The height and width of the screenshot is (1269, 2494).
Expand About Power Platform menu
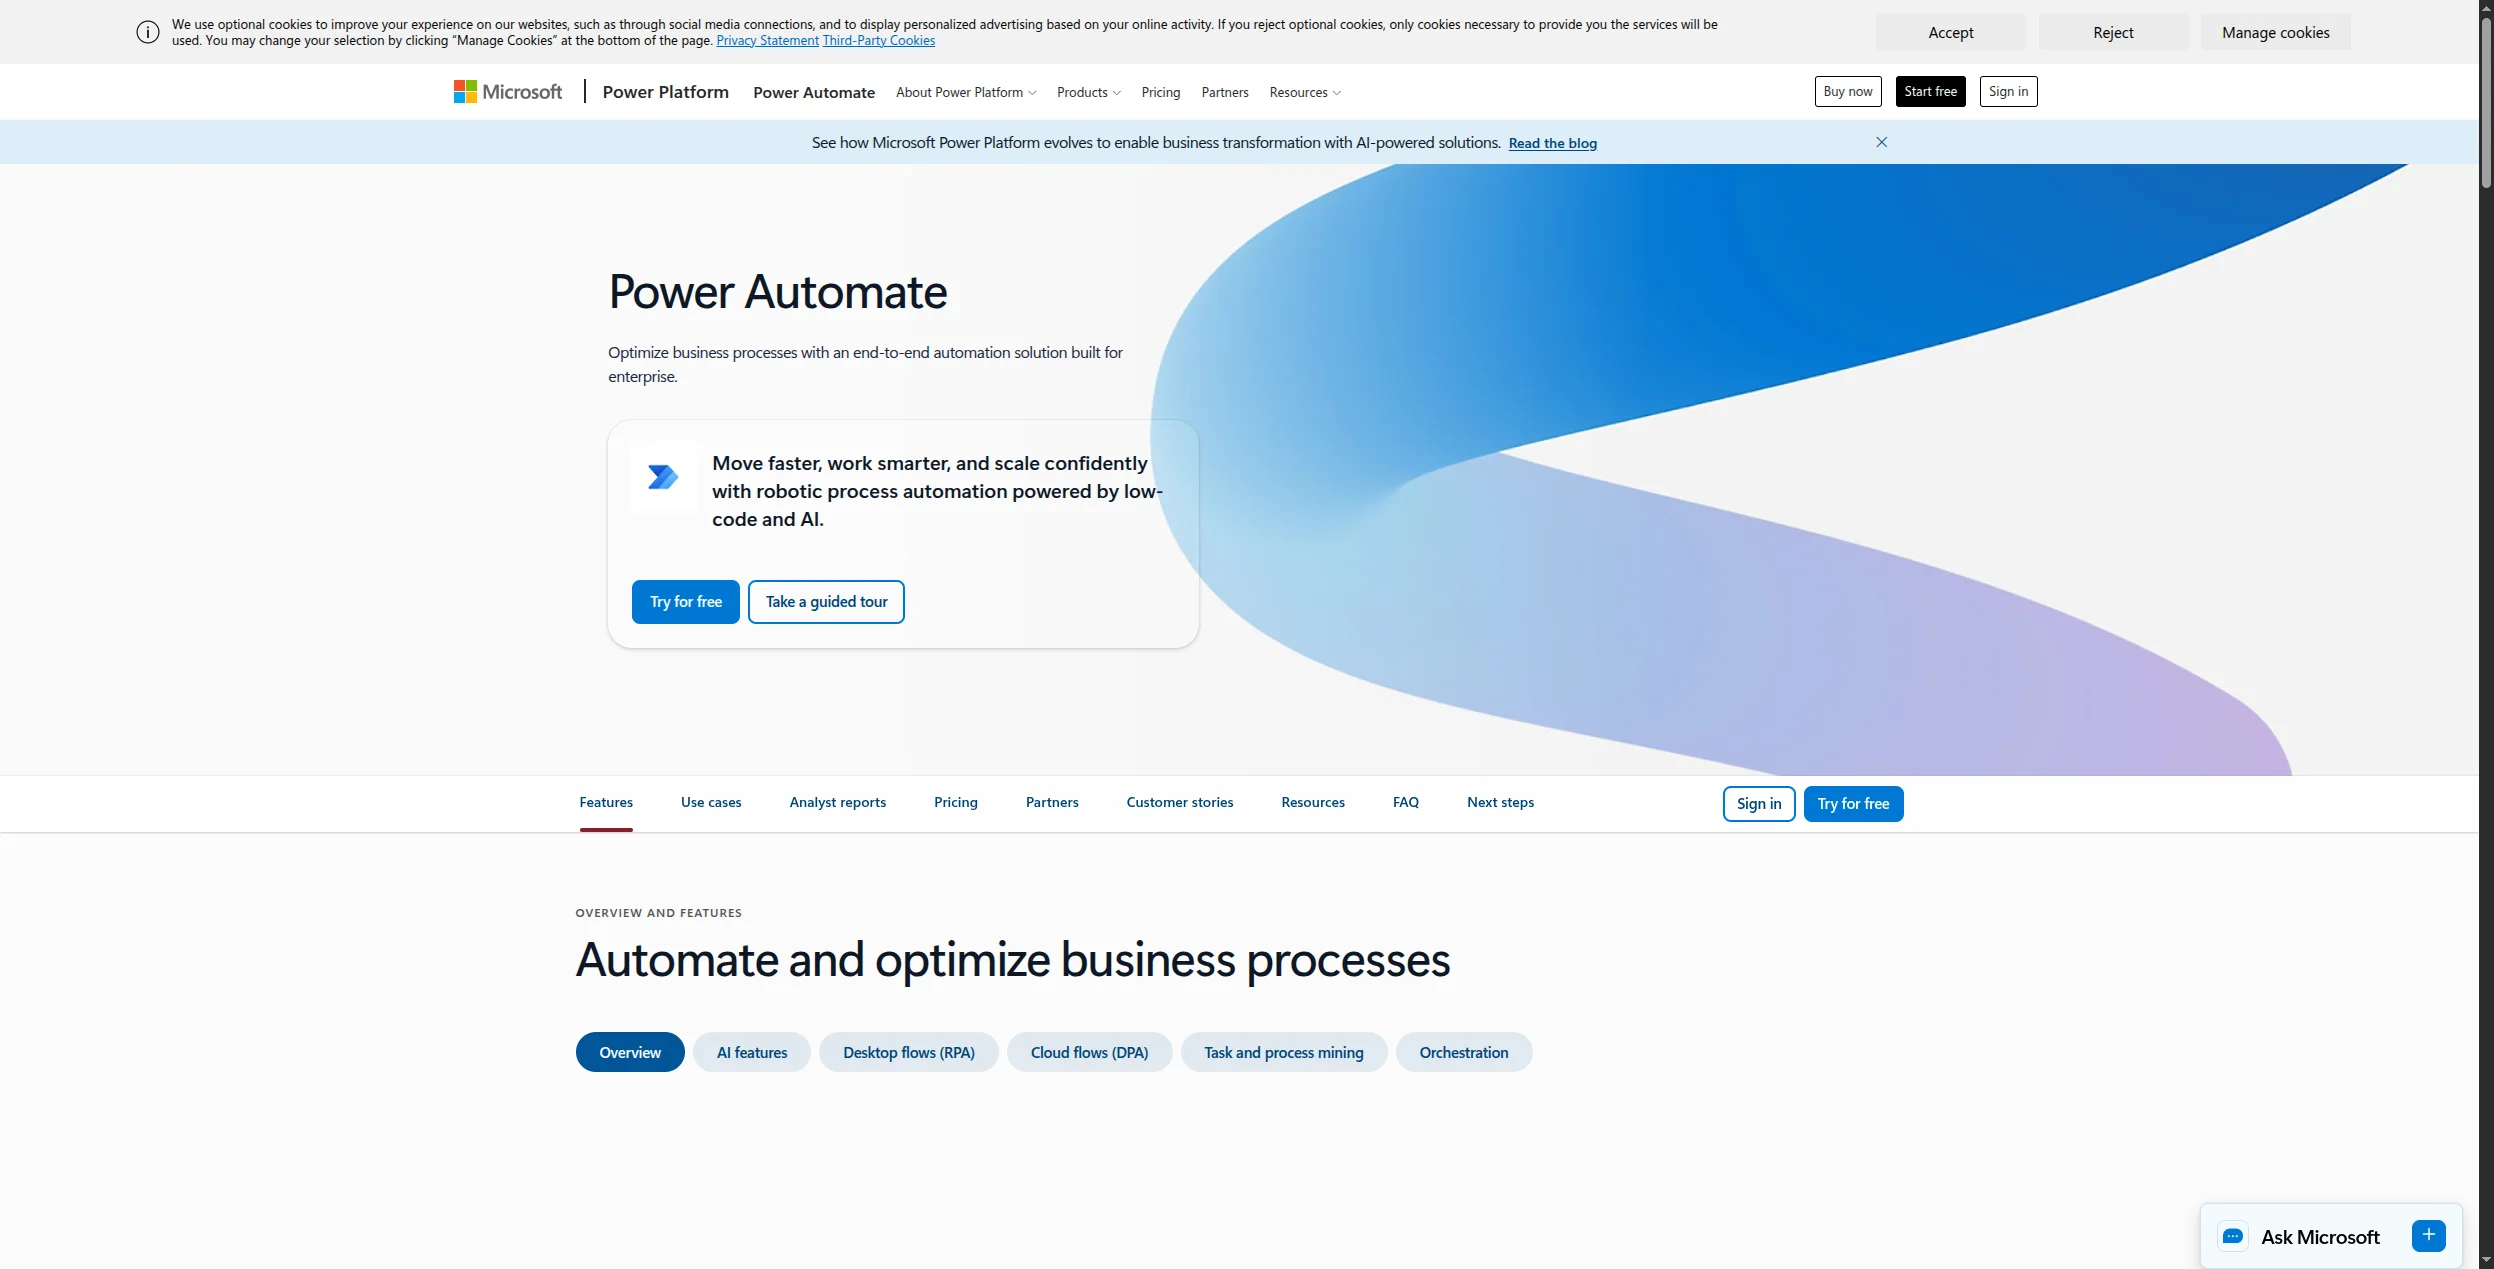point(966,92)
